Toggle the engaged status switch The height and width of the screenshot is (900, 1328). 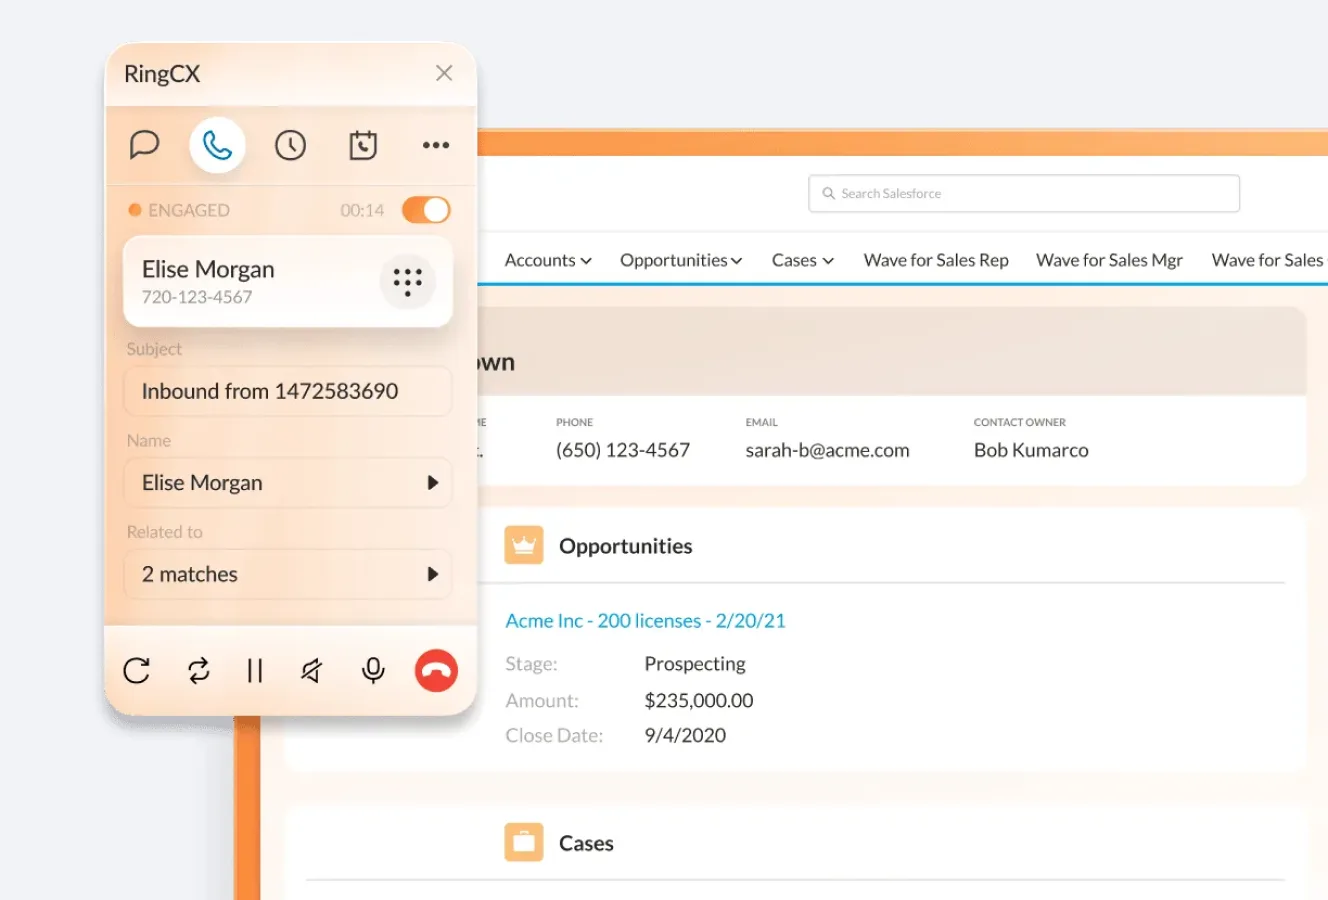click(x=426, y=210)
